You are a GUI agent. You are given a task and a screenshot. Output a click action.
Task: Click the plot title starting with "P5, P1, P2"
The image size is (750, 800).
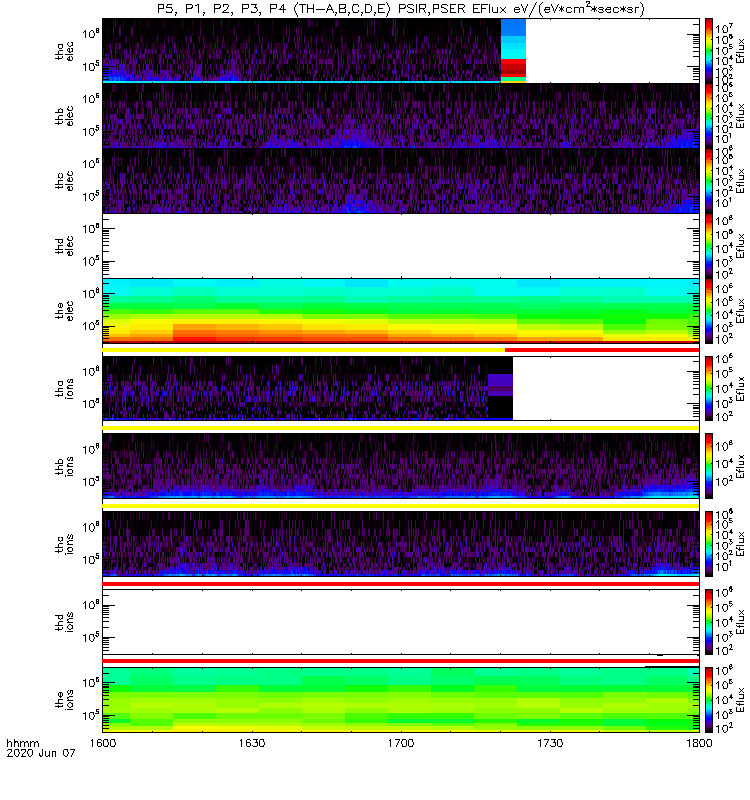click(401, 9)
